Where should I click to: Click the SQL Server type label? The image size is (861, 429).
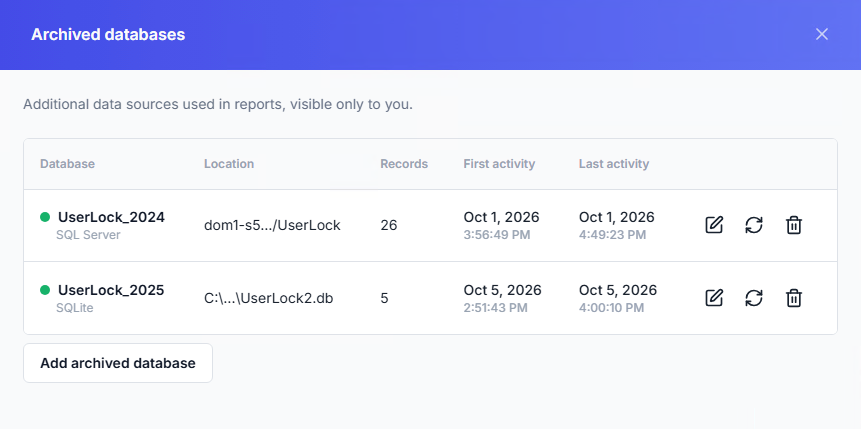[88, 235]
